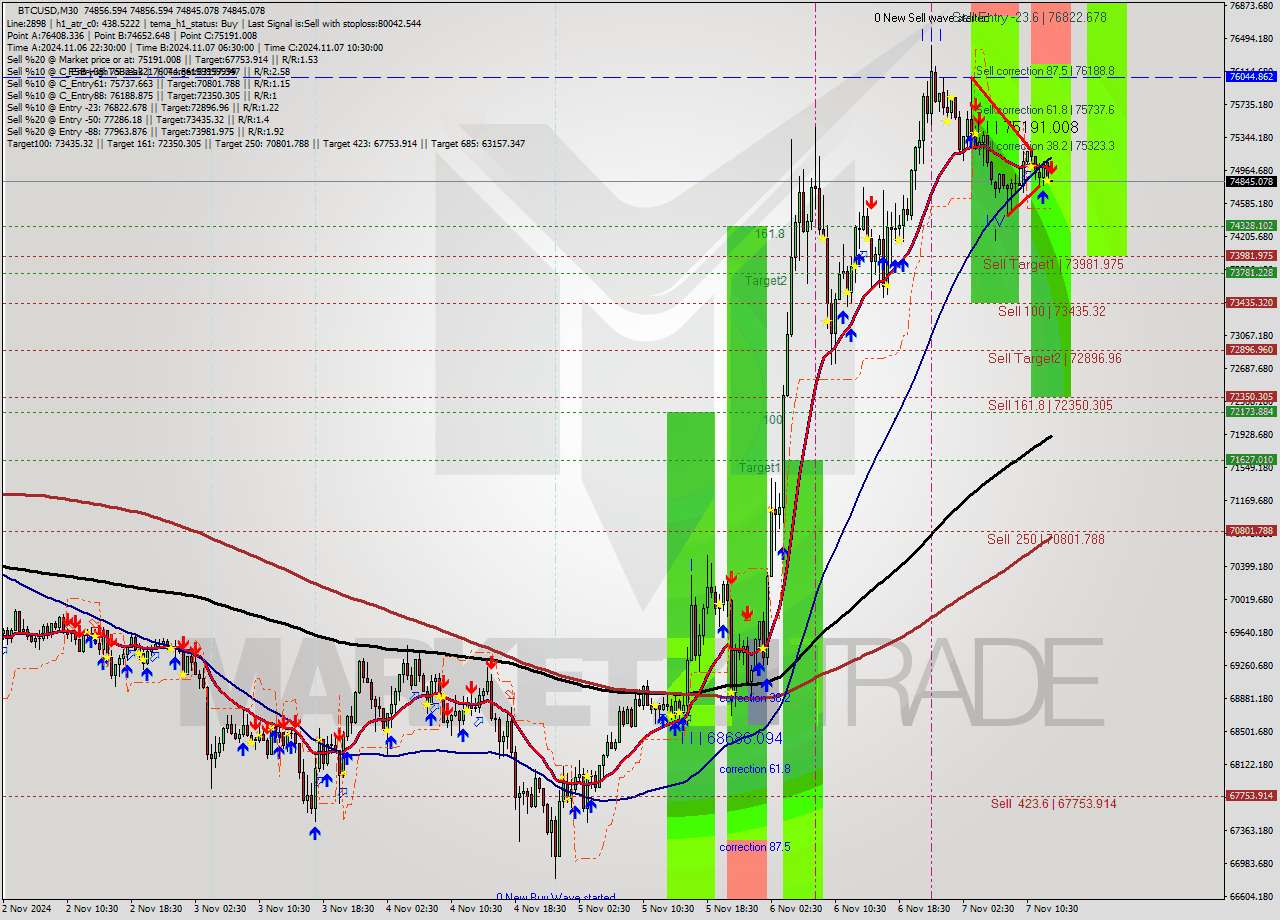
Task: Click the 'Sell correction 87.5 | 76188.8' label
Action: click(1044, 71)
